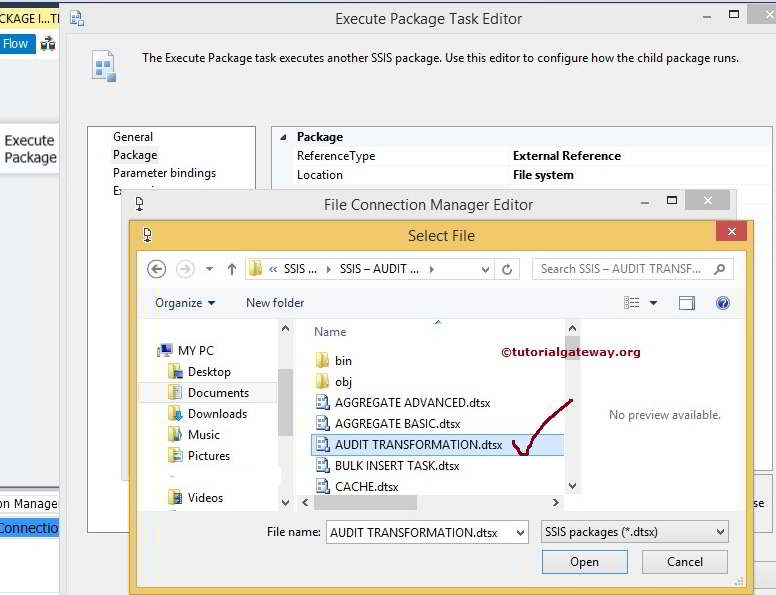Select Parameter bindings in left list
The width and height of the screenshot is (776, 595).
pyautogui.click(x=164, y=173)
